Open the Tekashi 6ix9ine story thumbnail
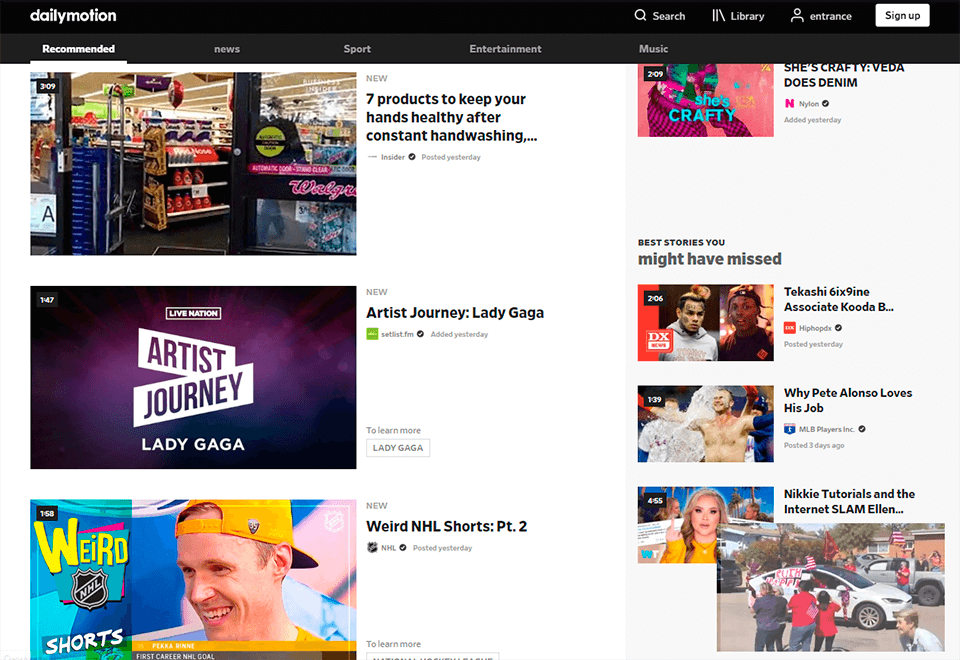The image size is (960, 660). click(x=705, y=322)
